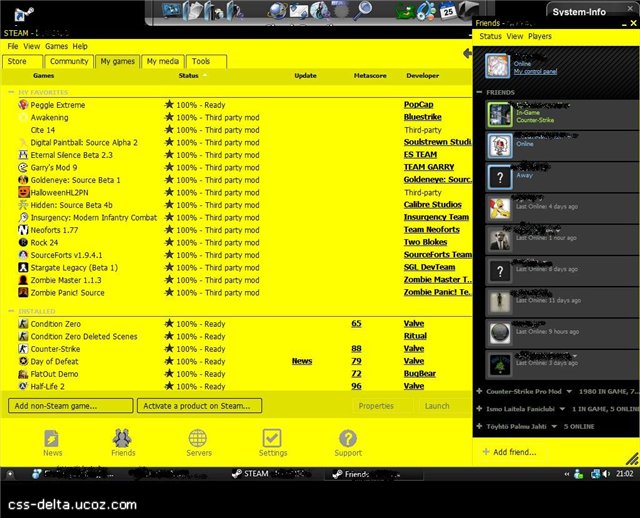This screenshot has width=640, height=518.
Task: Sort by the Developer column header
Action: 422,76
